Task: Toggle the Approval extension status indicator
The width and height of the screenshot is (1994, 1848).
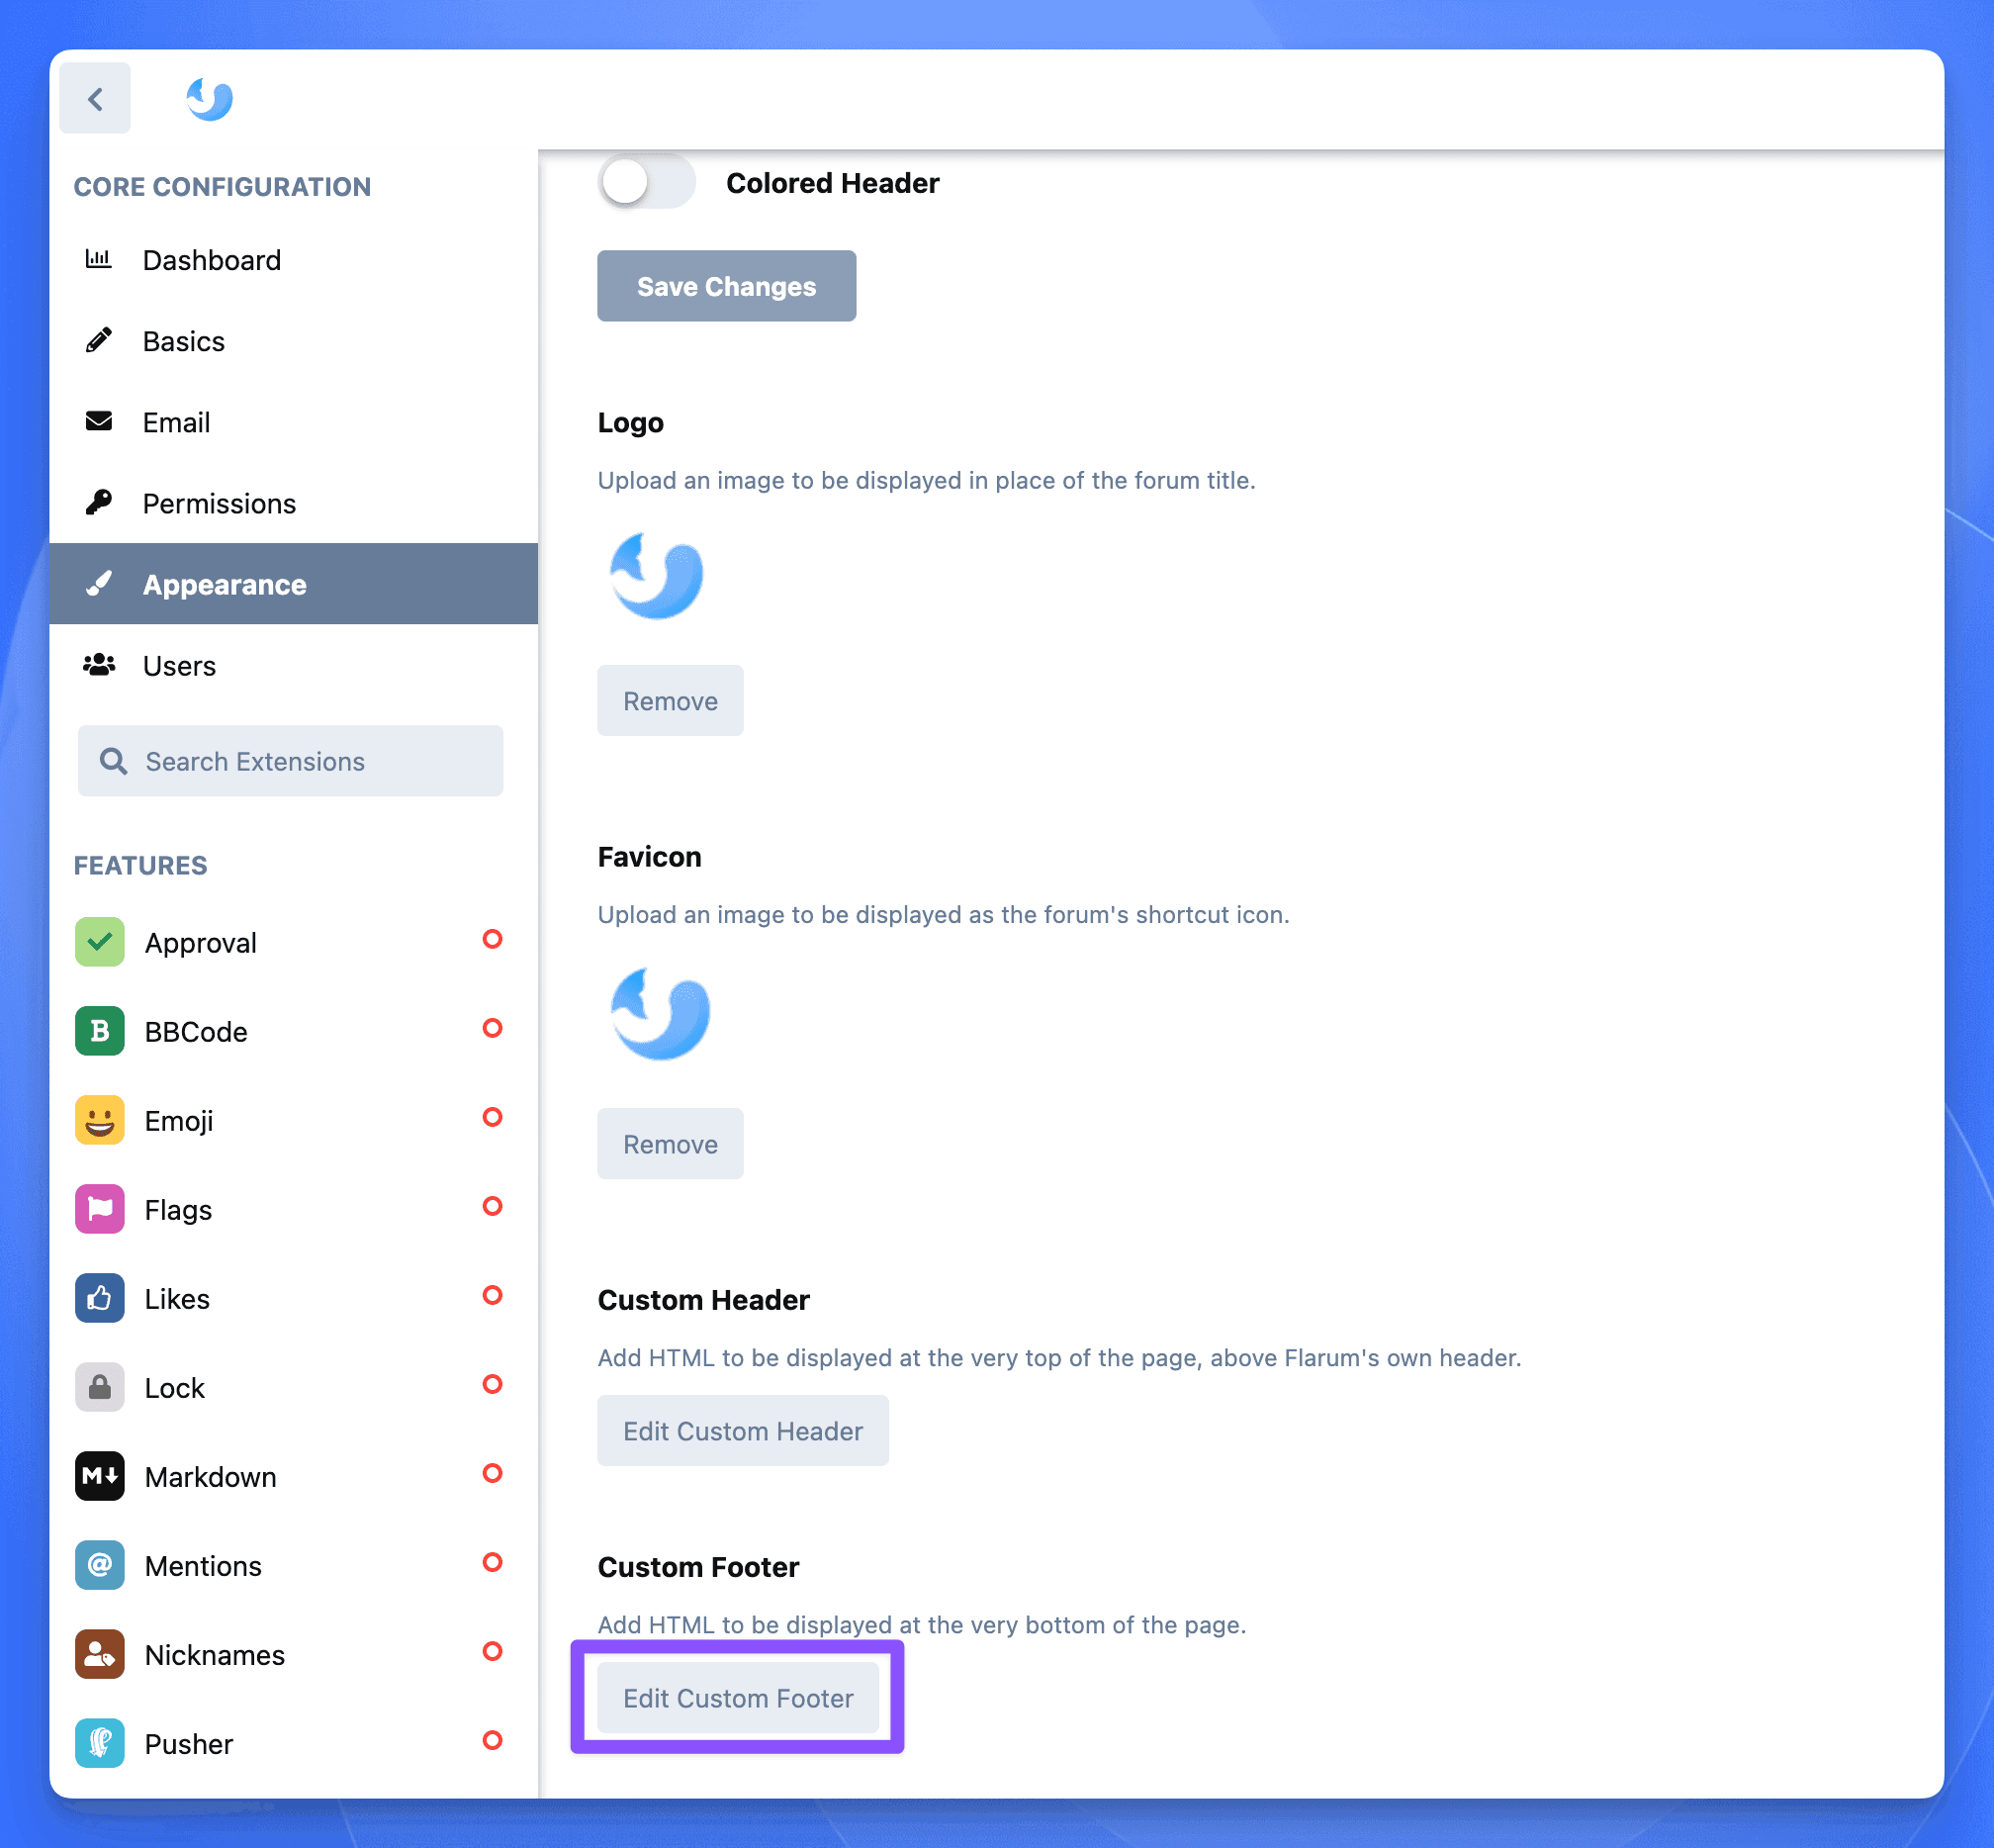Action: click(x=492, y=940)
